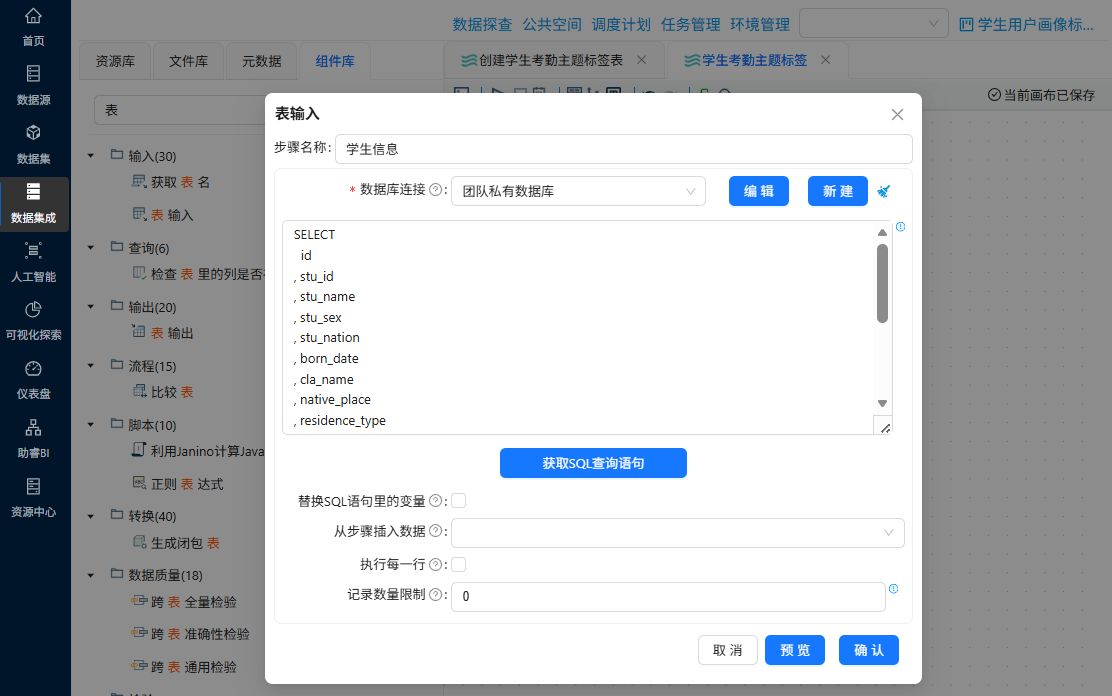The width and height of the screenshot is (1112, 696).
Task: Switch to the 资源库 tab
Action: point(115,61)
